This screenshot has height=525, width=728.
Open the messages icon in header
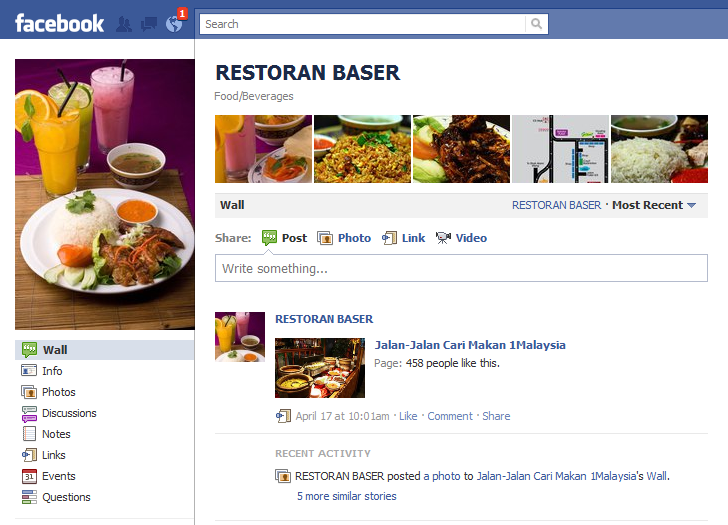[149, 24]
